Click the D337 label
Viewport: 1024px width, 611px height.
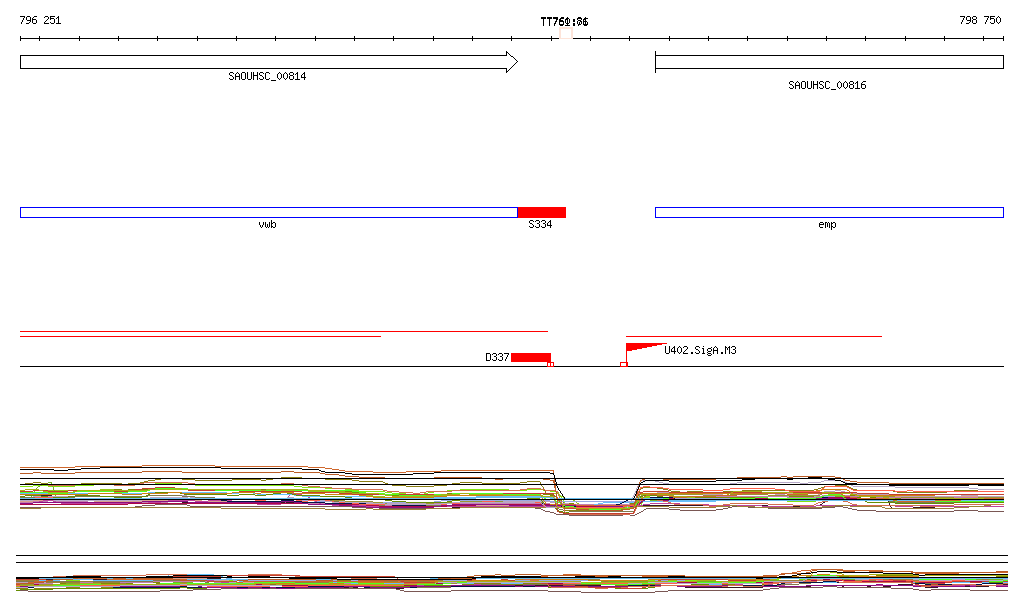pyautogui.click(x=497, y=357)
